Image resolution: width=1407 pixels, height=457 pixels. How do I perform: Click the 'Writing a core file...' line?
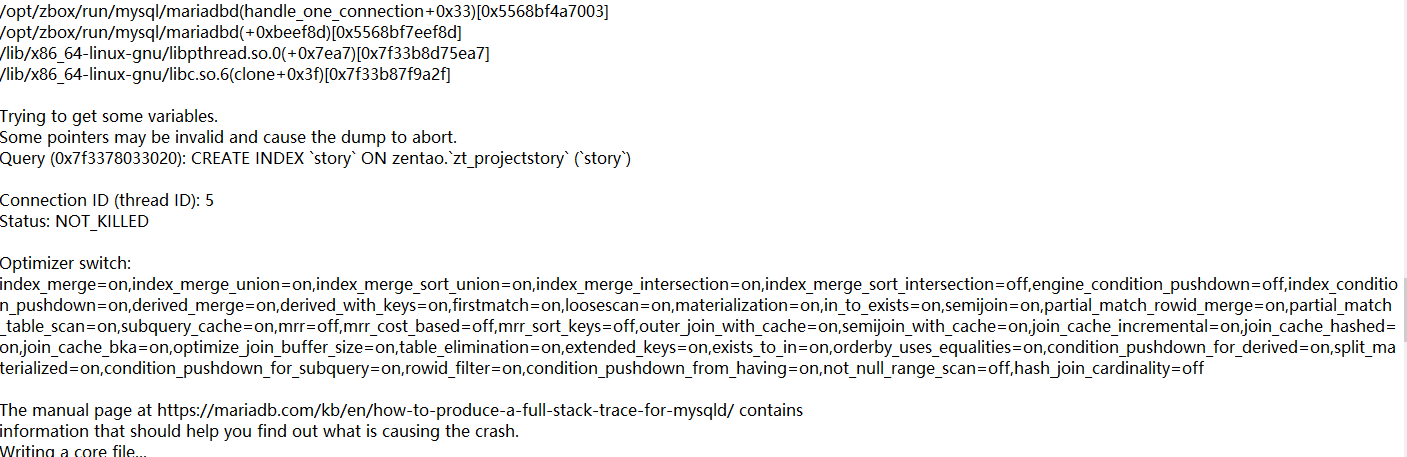tap(73, 452)
